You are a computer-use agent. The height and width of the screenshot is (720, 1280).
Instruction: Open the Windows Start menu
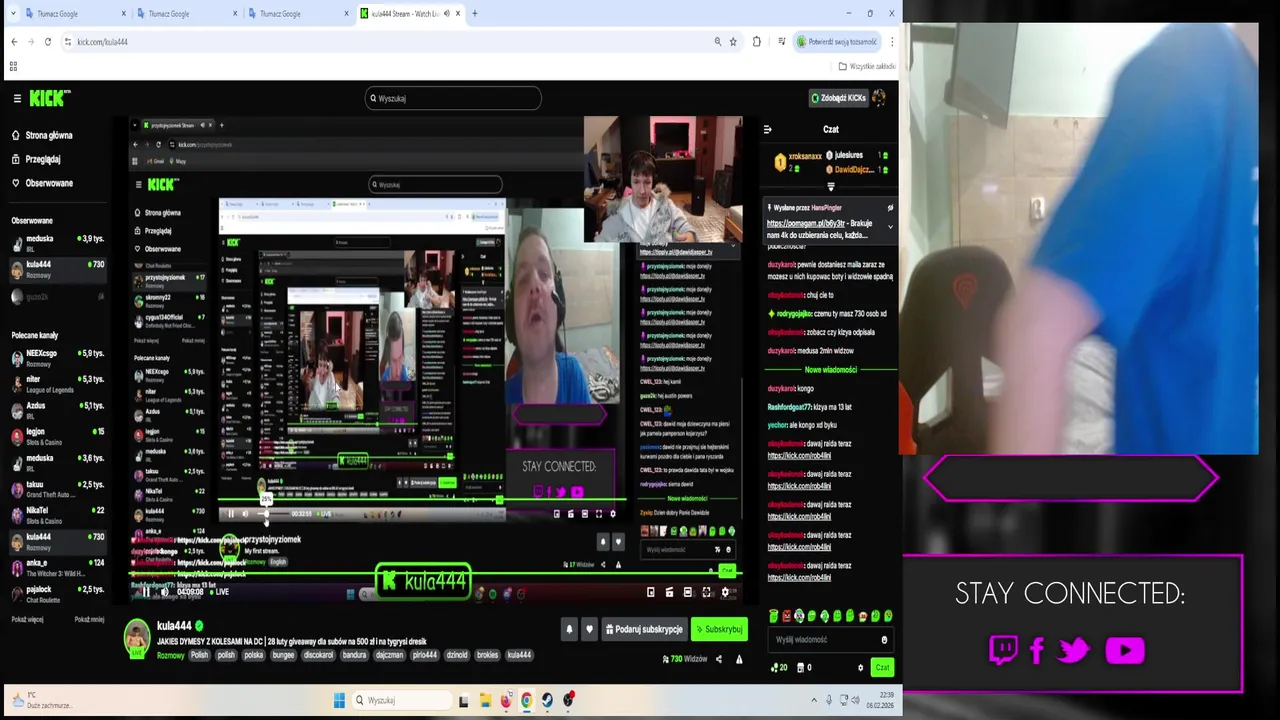[x=339, y=700]
